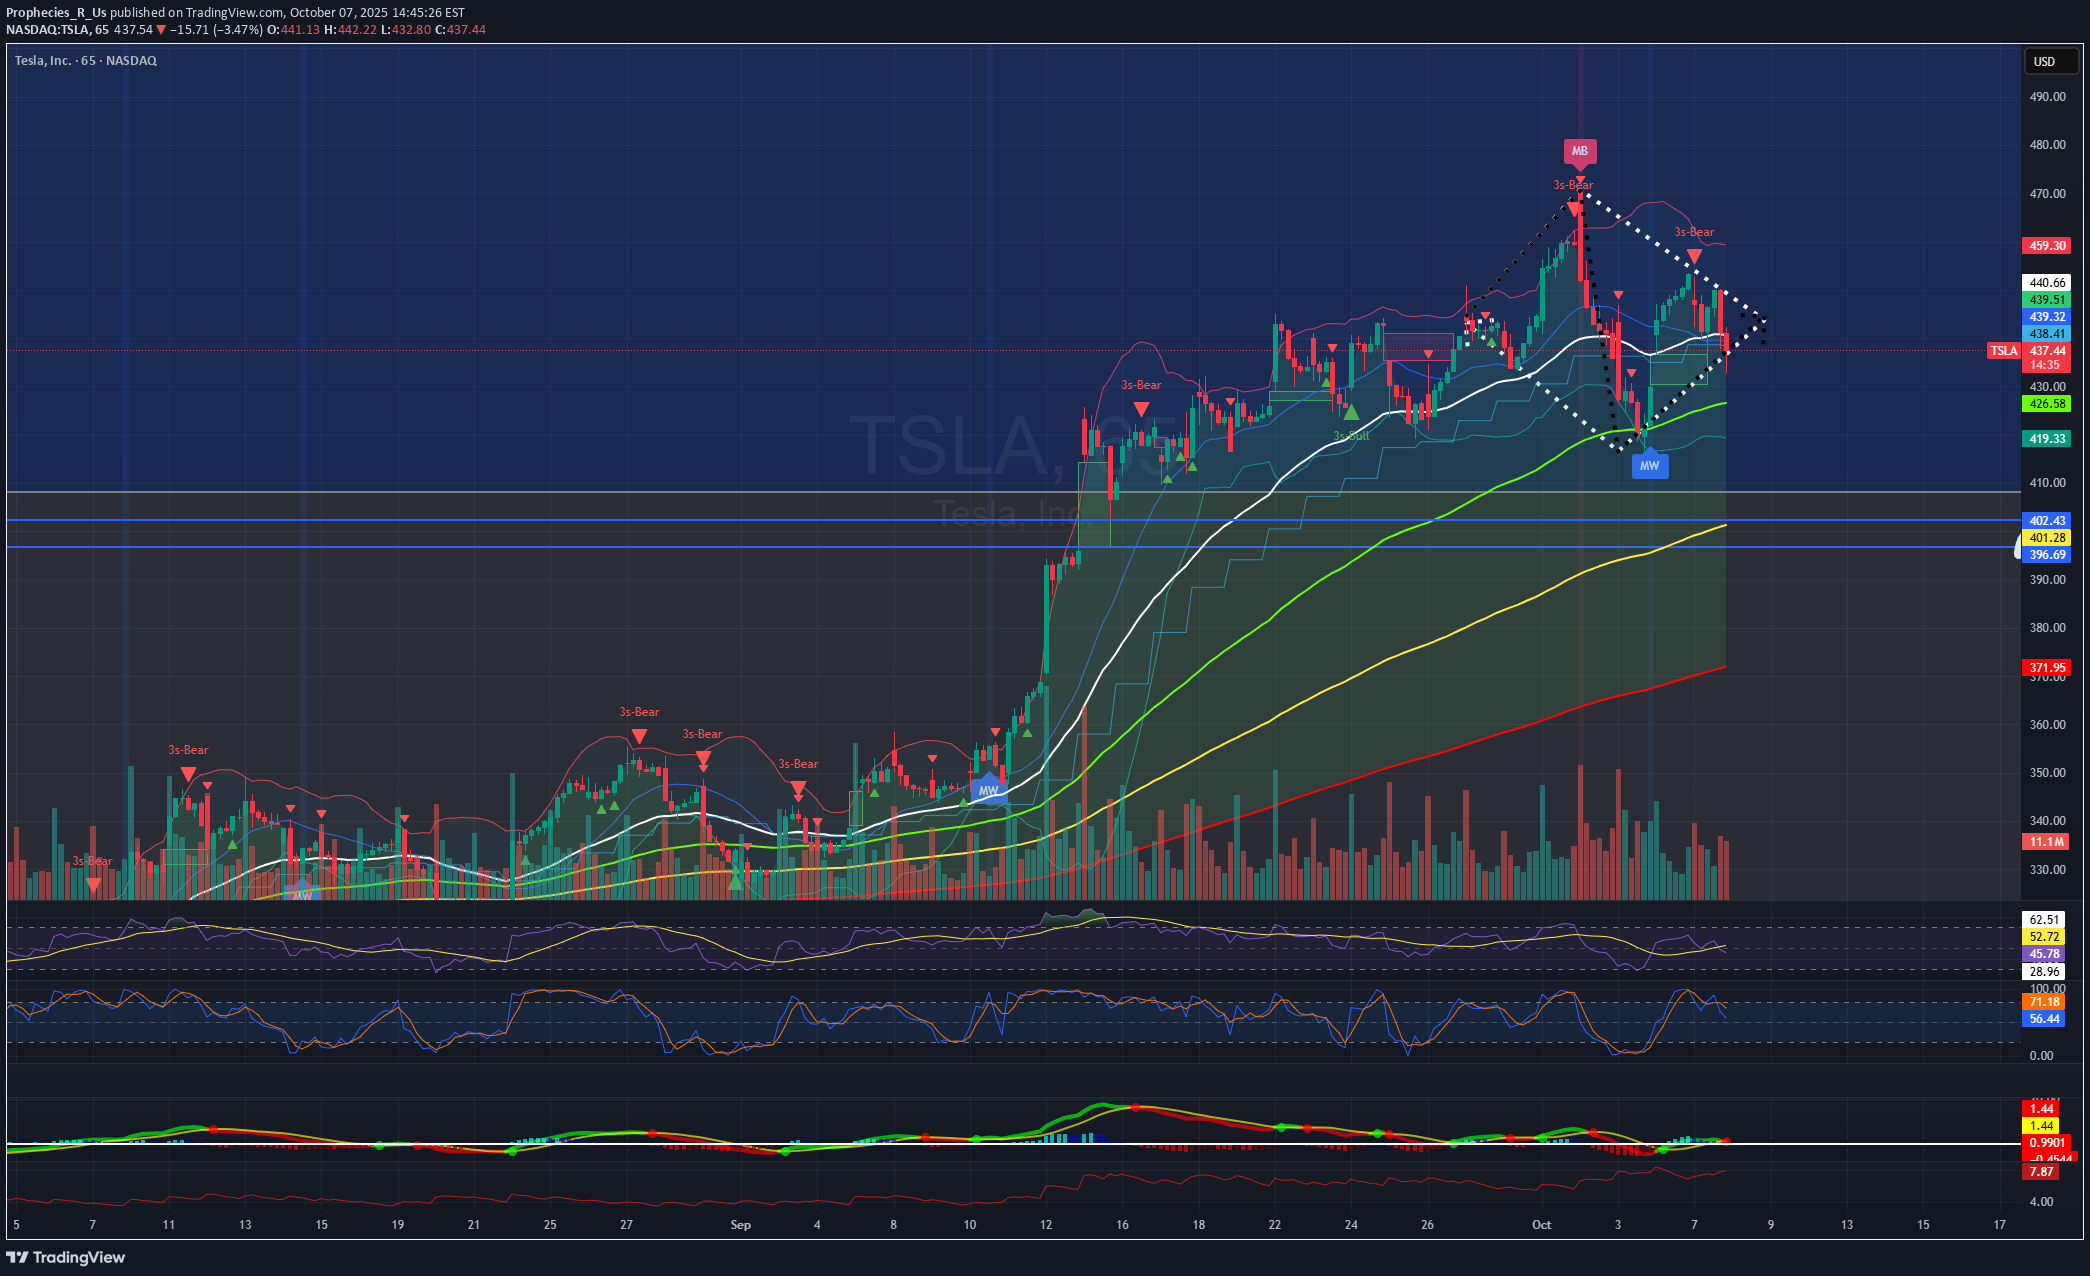The width and height of the screenshot is (2090, 1276).
Task: Click the pink MB marker above the price peak
Action: coord(1579,151)
